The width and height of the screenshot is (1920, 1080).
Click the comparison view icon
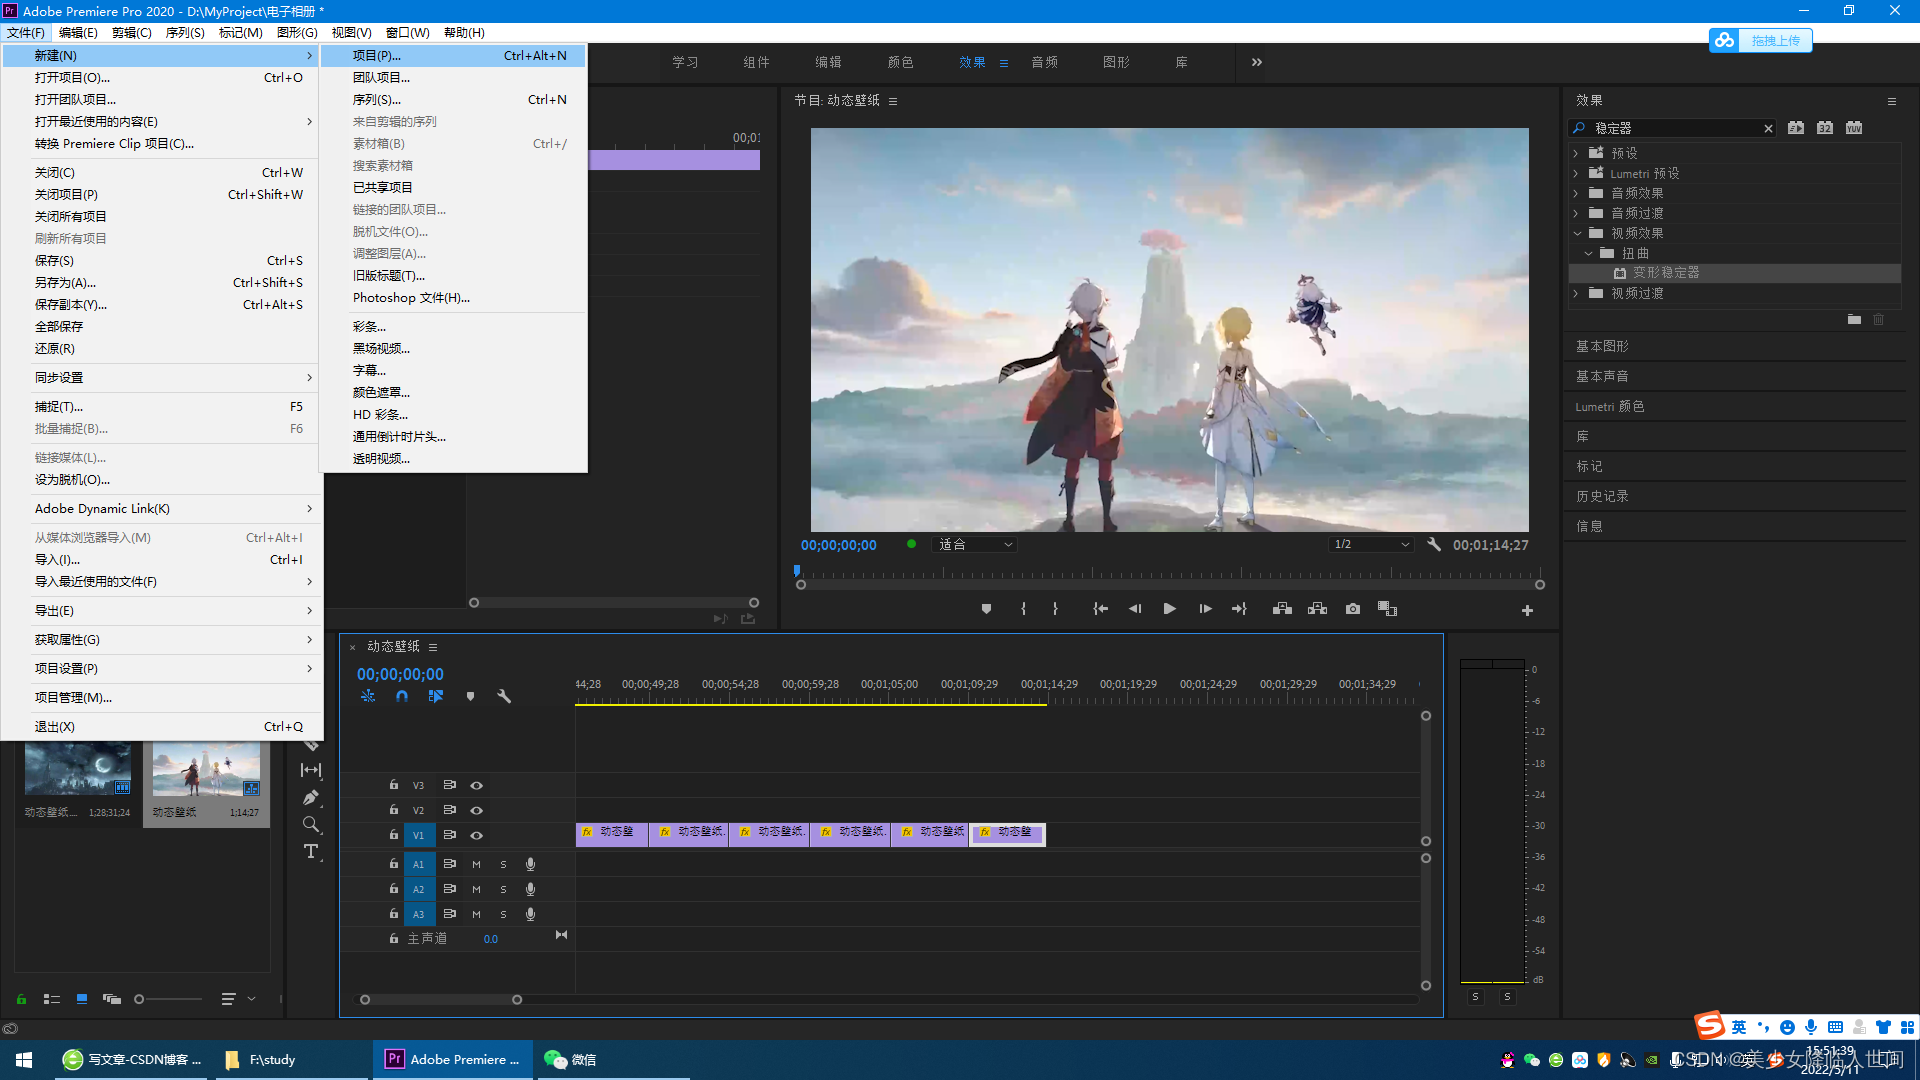1387,609
